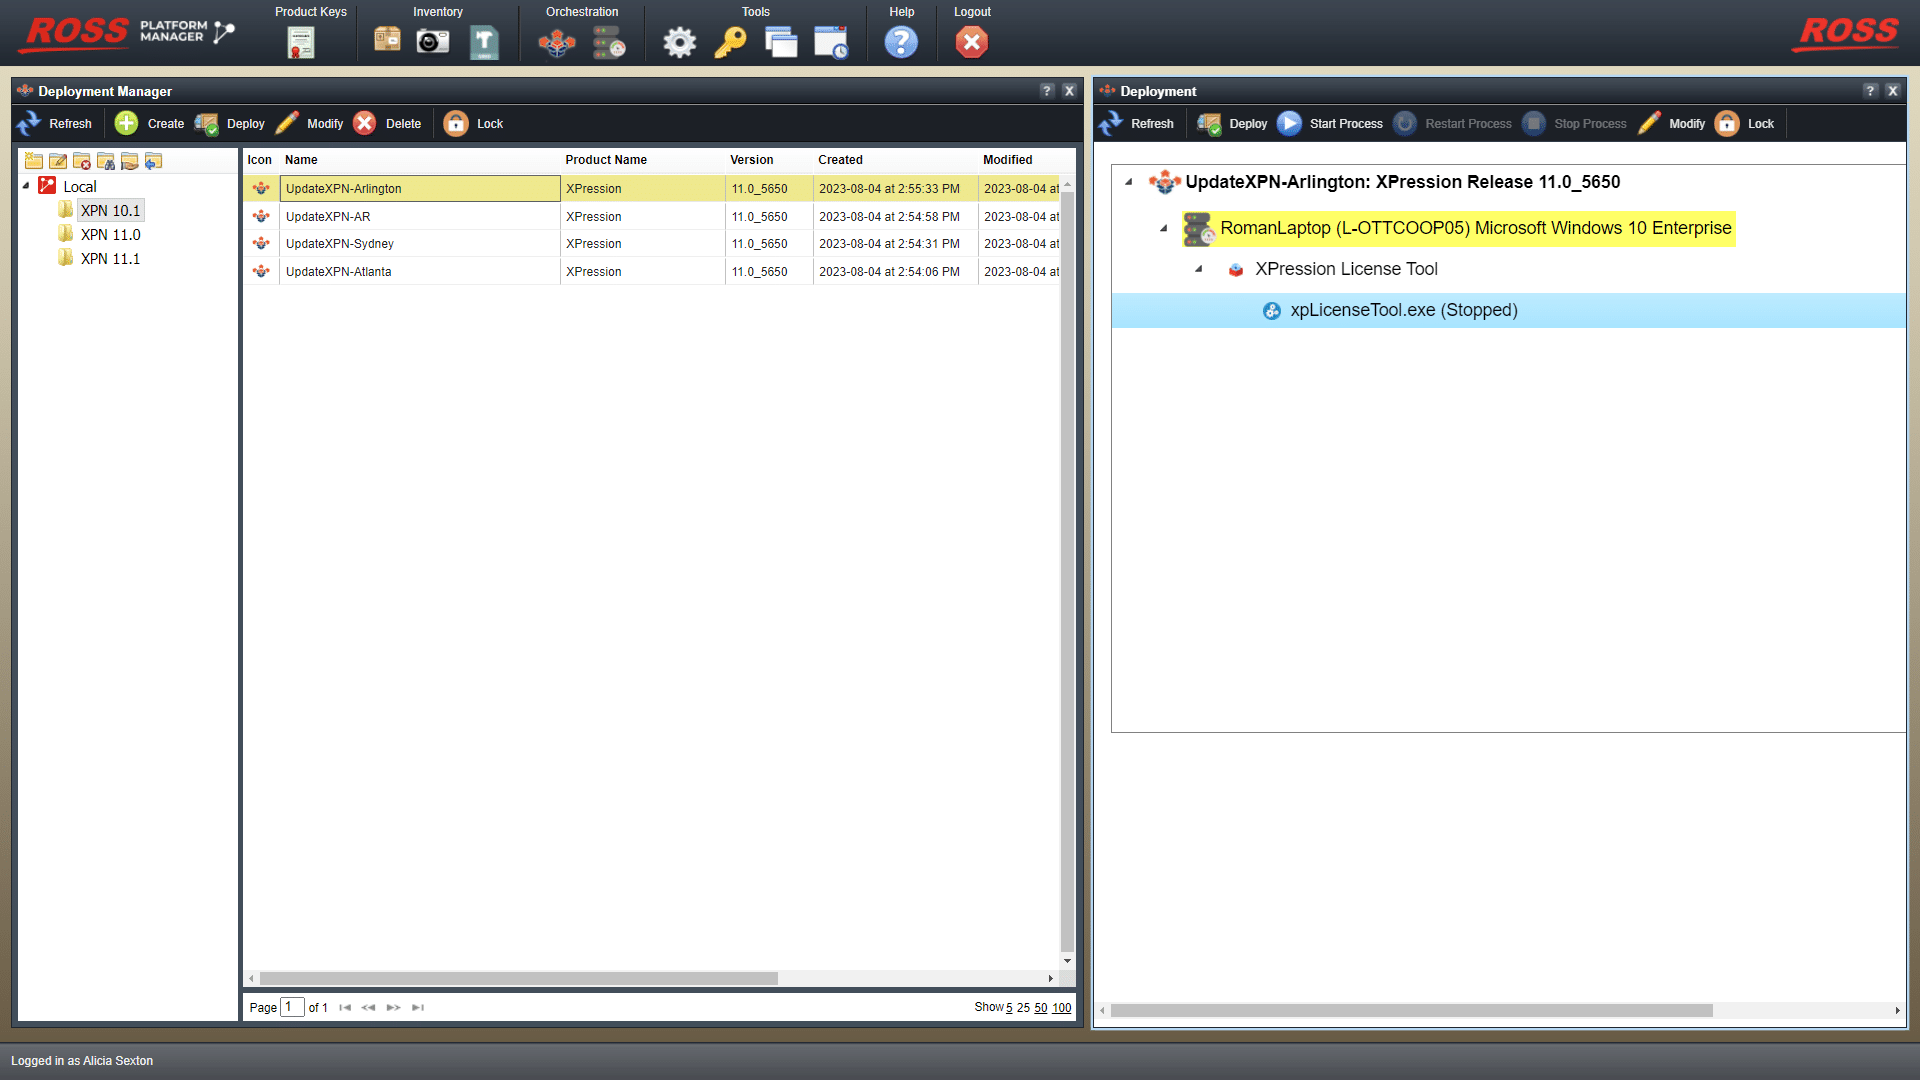
Task: Open the Tools gold key icon
Action: [x=730, y=42]
